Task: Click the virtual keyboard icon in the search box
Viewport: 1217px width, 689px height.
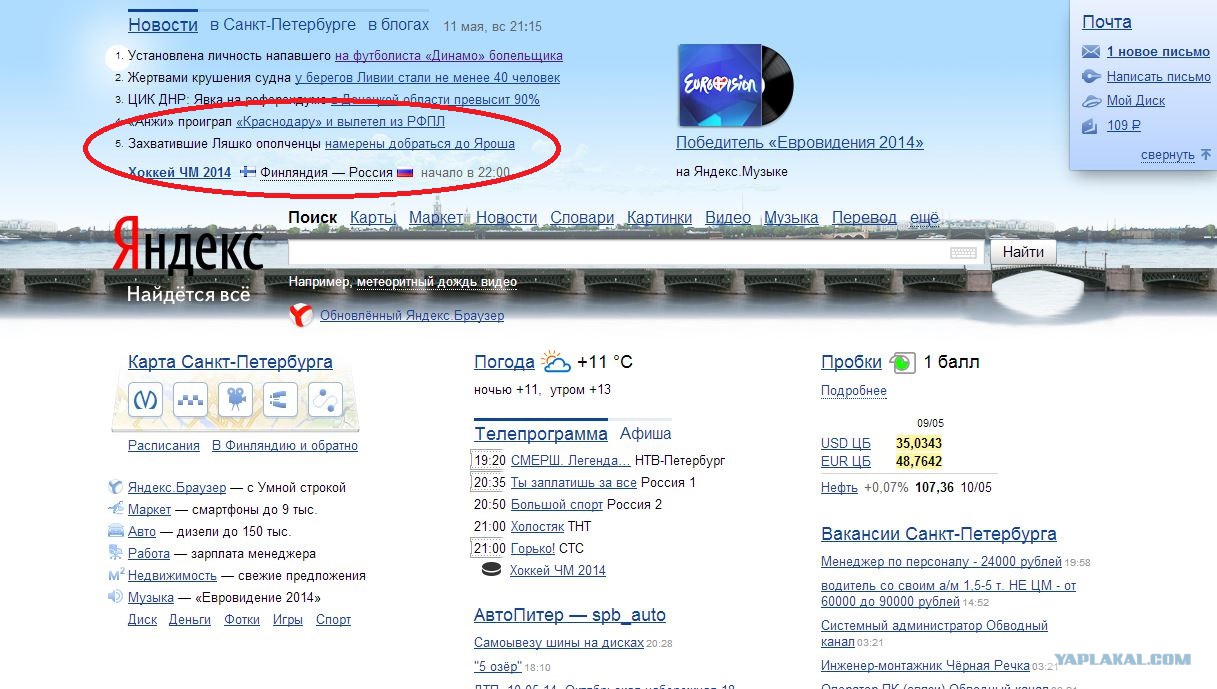Action: click(963, 253)
